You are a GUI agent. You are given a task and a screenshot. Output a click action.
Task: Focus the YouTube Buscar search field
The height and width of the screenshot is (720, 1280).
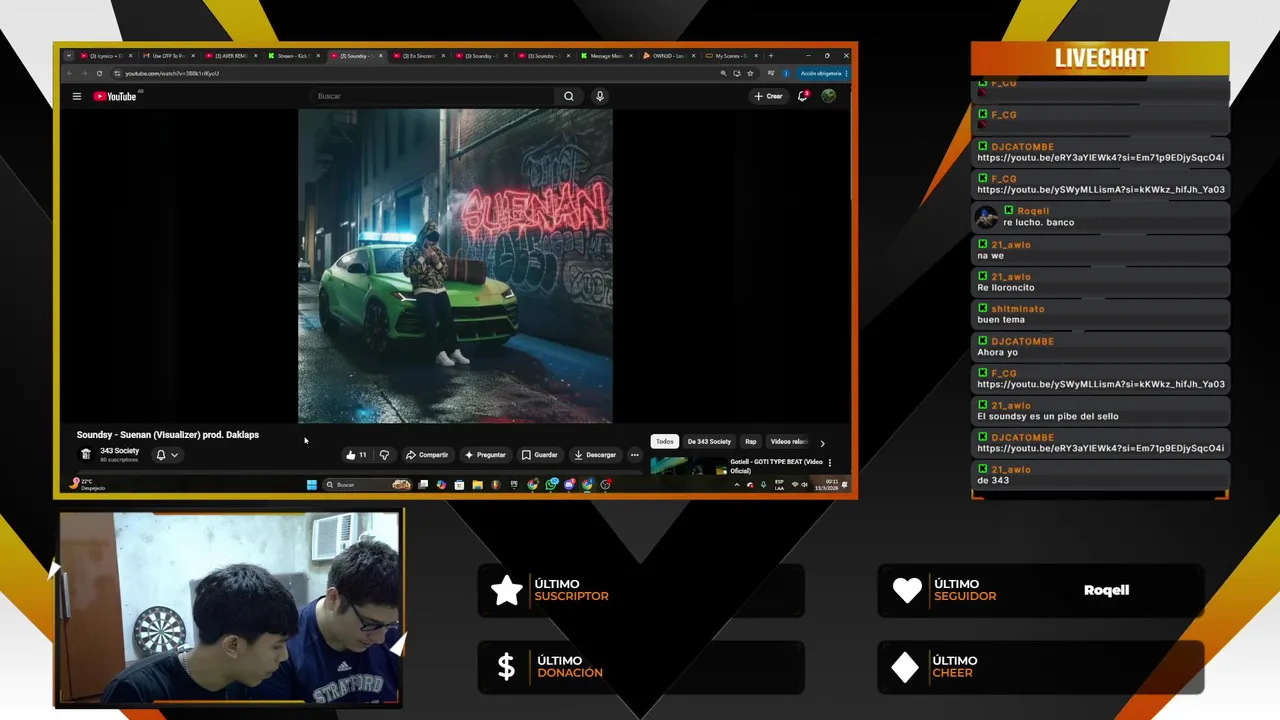432,96
